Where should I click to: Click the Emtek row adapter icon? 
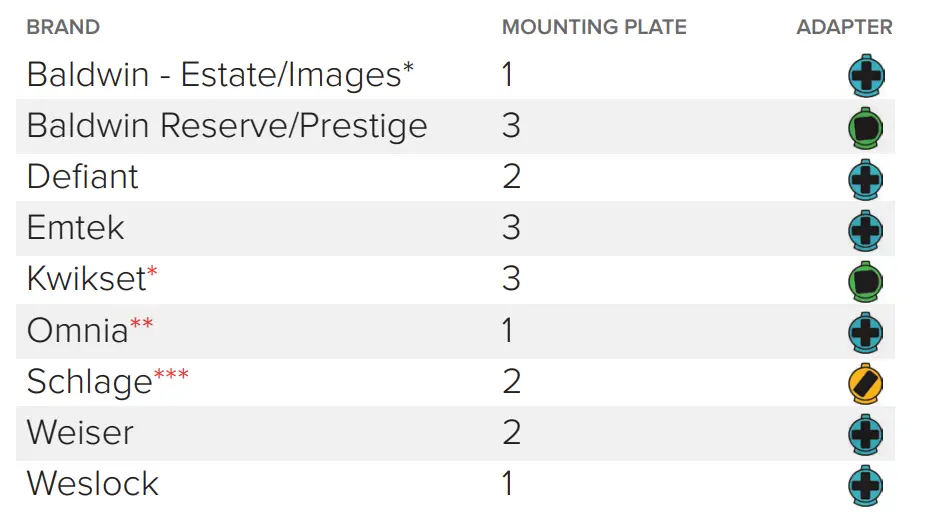click(865, 230)
